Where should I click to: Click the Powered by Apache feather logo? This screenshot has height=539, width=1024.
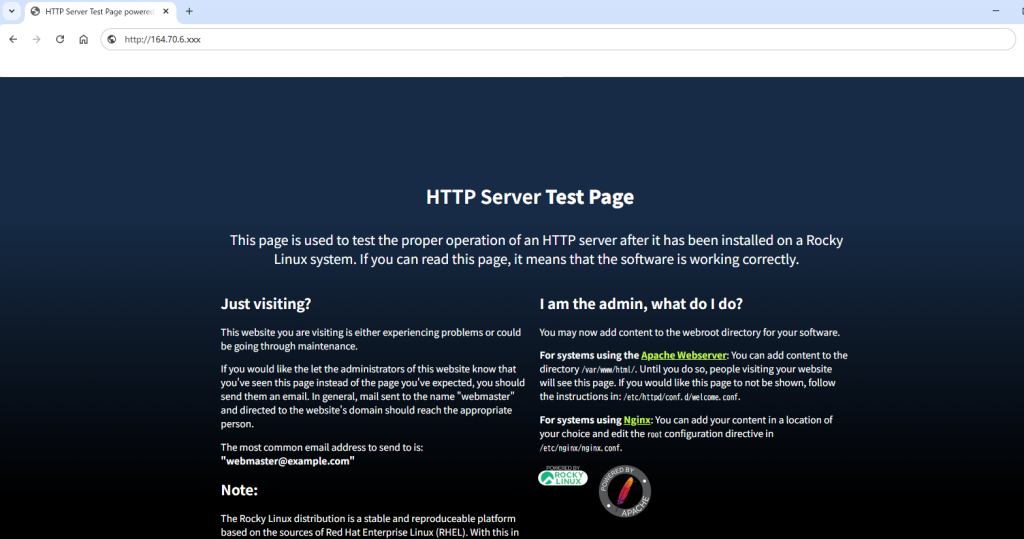click(624, 491)
